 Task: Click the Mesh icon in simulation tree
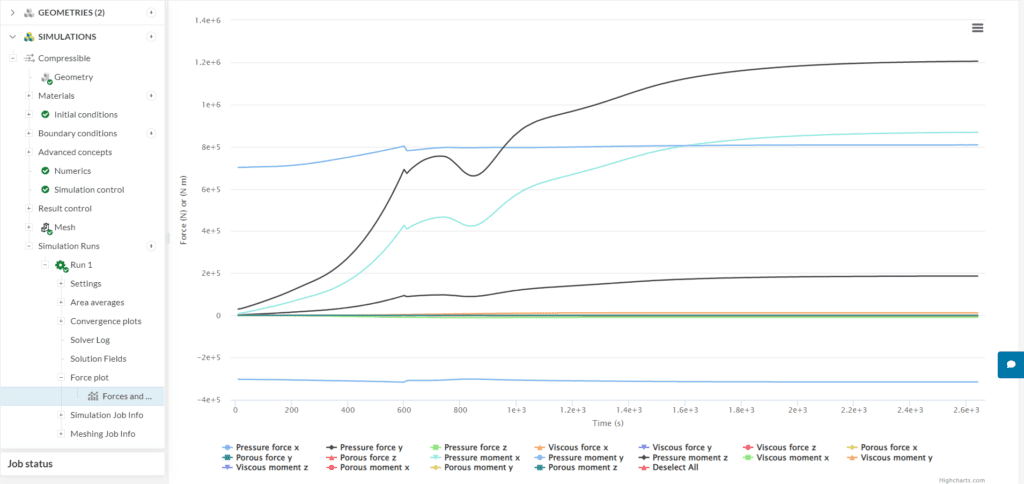(46, 227)
